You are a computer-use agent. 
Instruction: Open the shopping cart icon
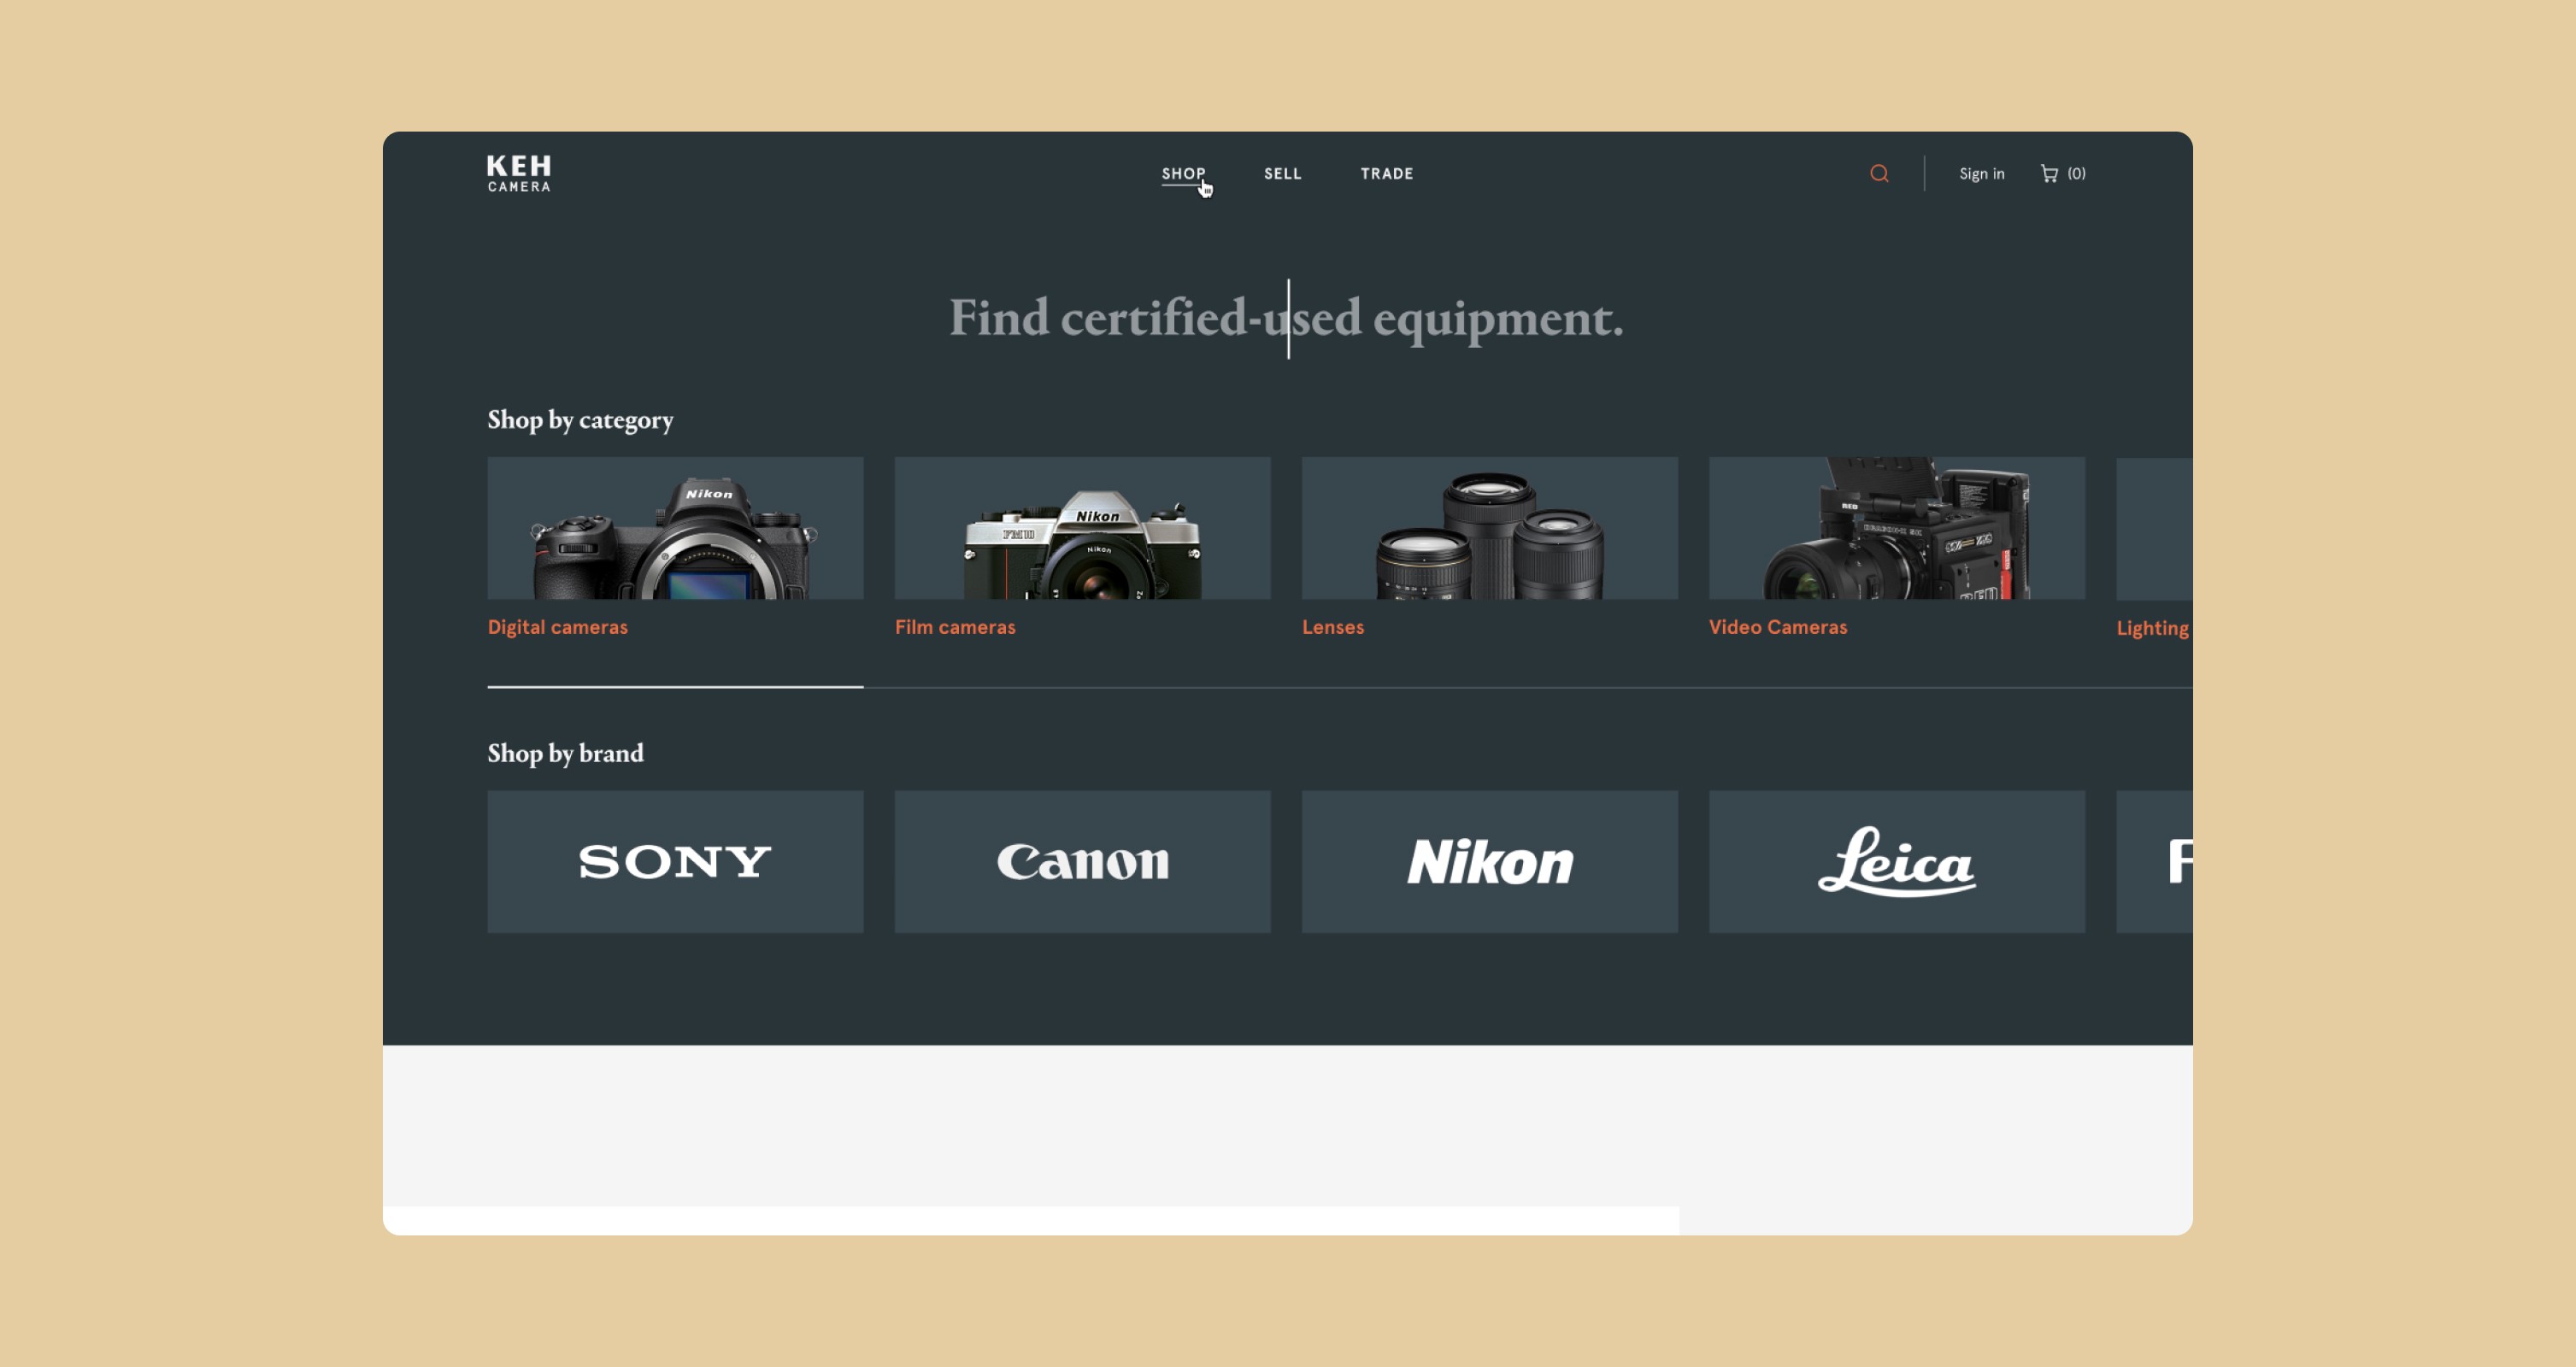click(x=2049, y=173)
